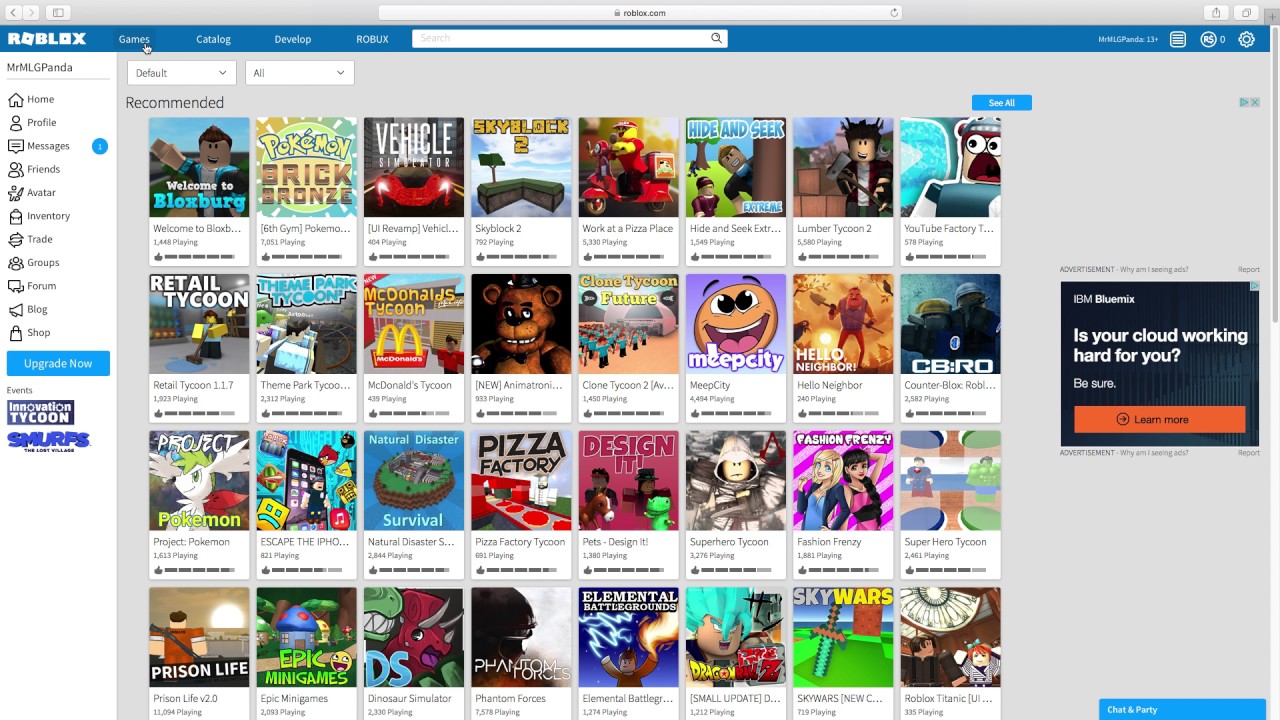This screenshot has height=720, width=1280.
Task: Click the Safari reload page icon
Action: [x=894, y=13]
